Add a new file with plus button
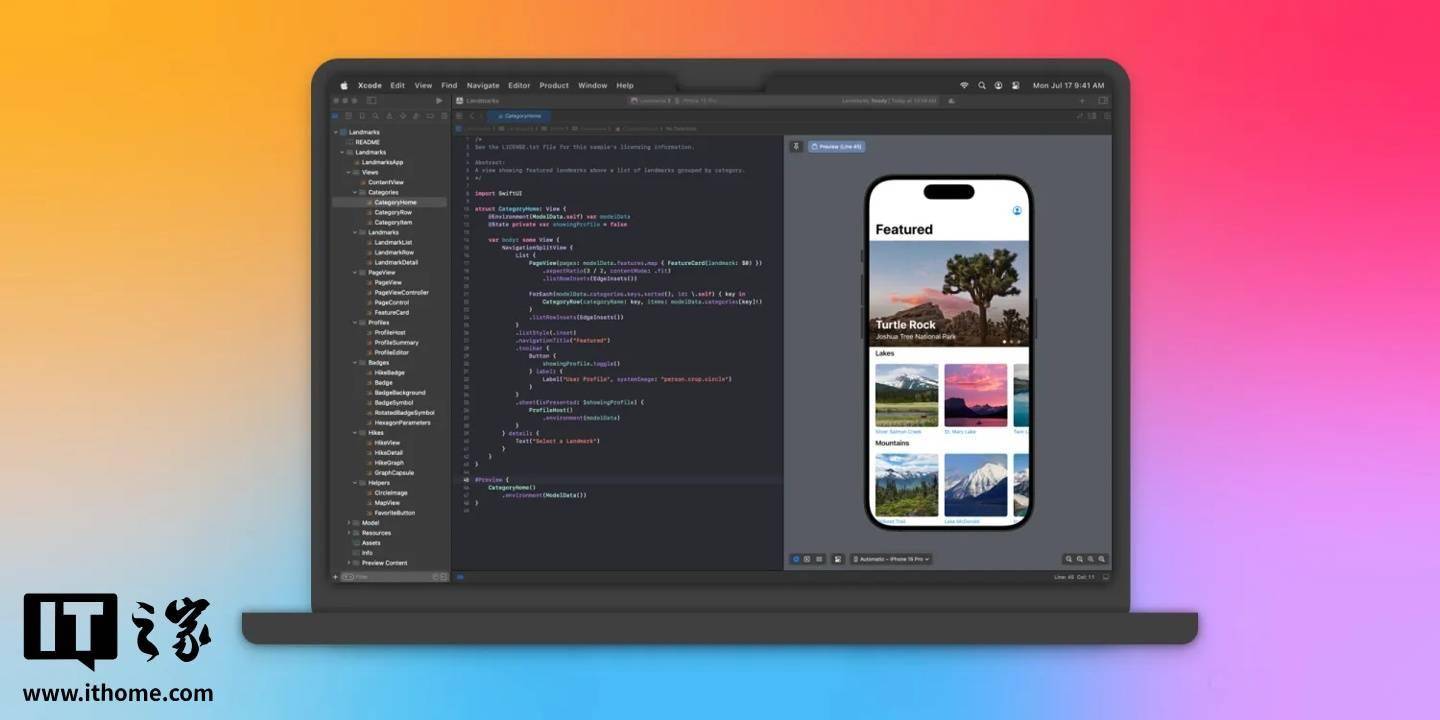Screen dimensions: 1440x720 coord(335,577)
